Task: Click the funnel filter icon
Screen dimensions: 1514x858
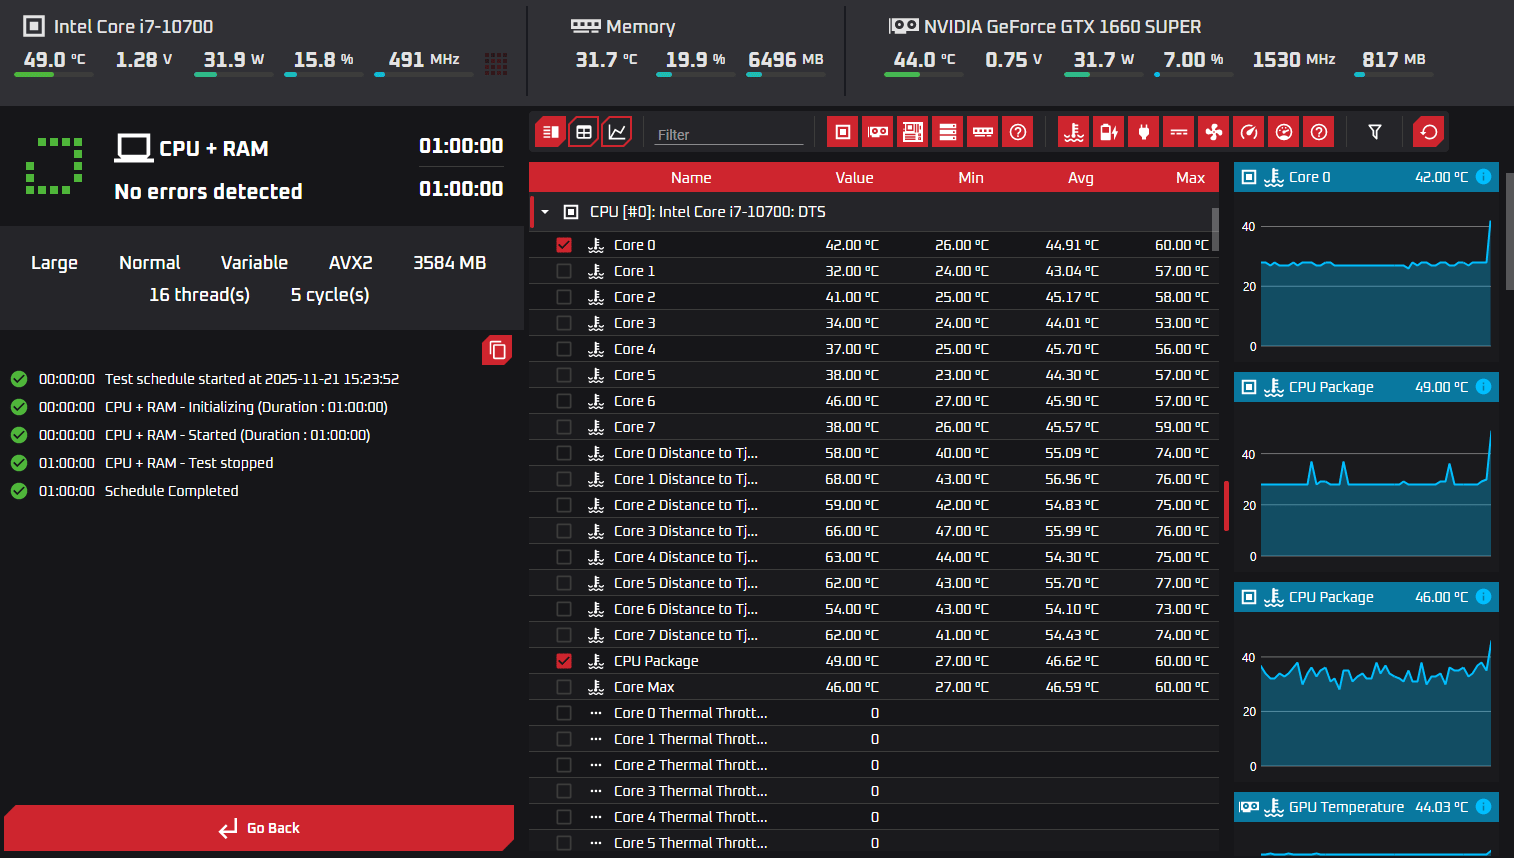Action: tap(1375, 132)
